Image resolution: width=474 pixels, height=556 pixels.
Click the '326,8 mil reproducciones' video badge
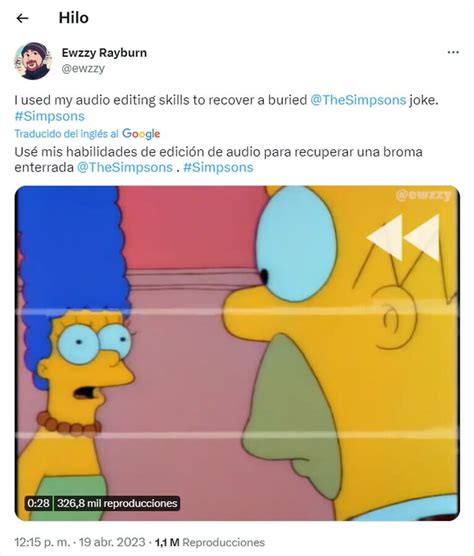[117, 503]
